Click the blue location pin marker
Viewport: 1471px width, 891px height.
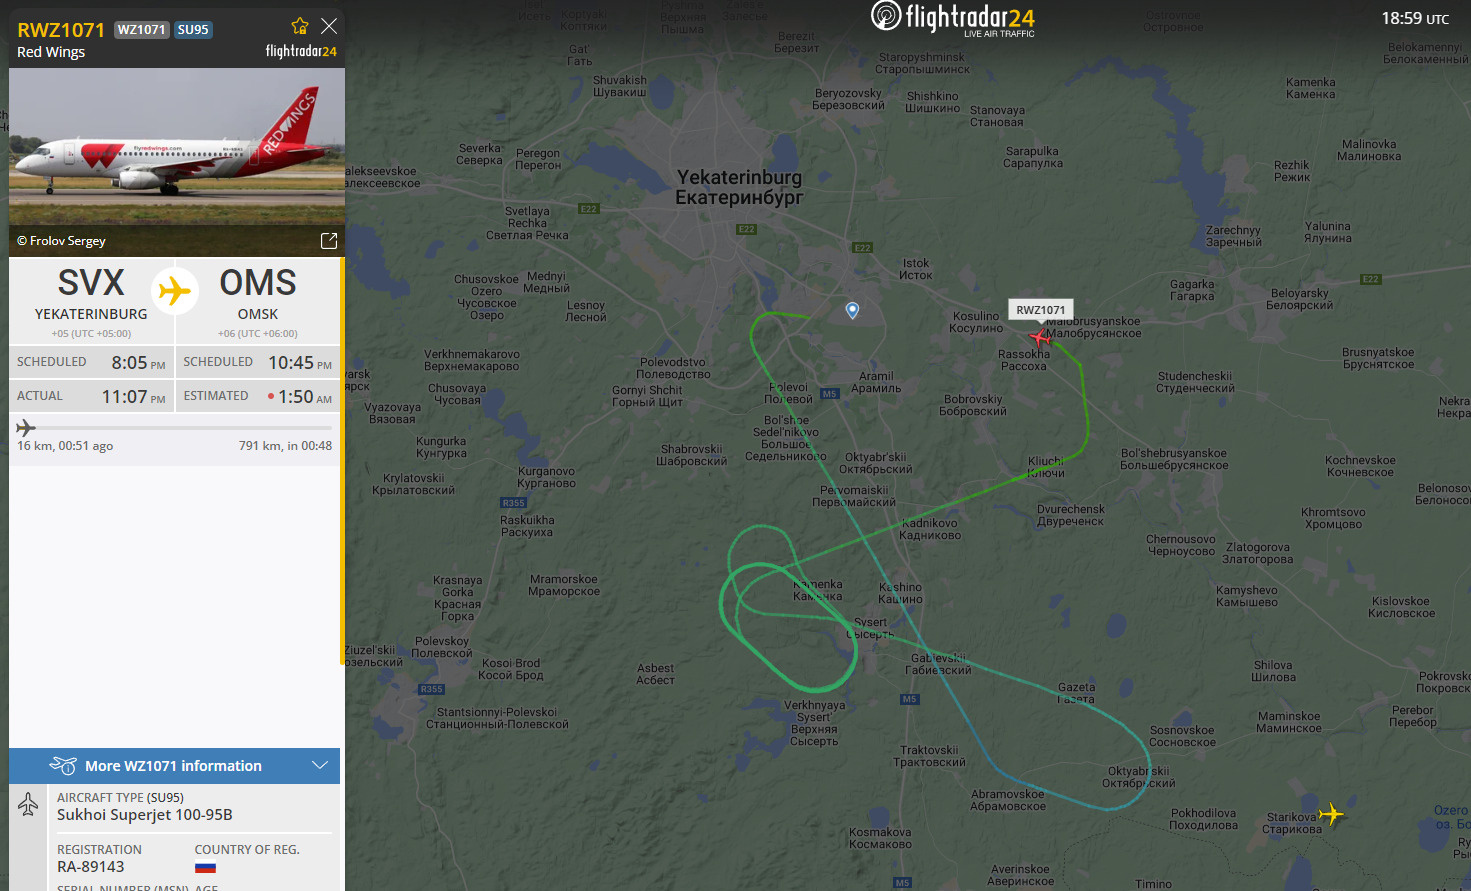[x=852, y=311]
